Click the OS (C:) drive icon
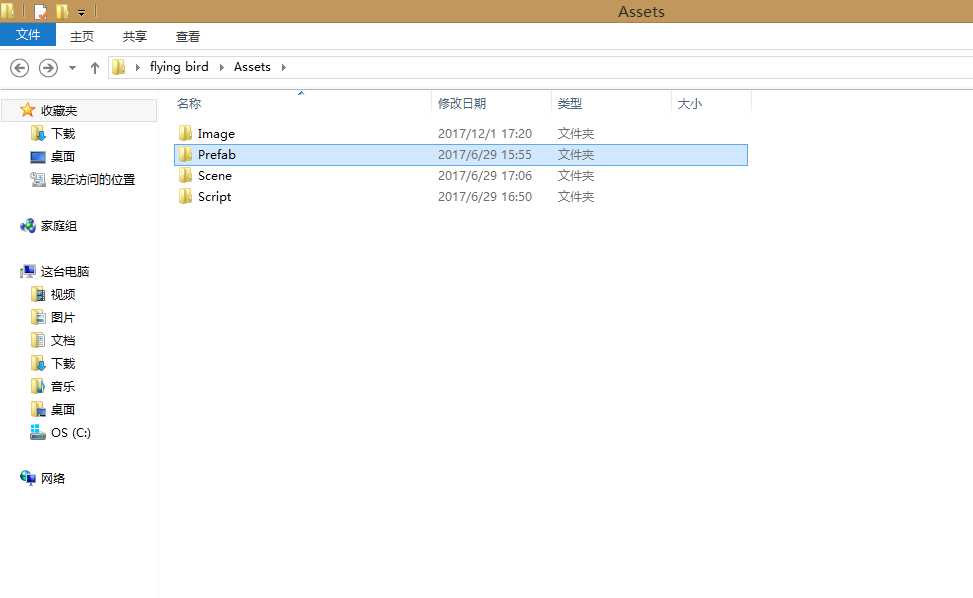Viewport: 973px width, 598px height. 38,432
